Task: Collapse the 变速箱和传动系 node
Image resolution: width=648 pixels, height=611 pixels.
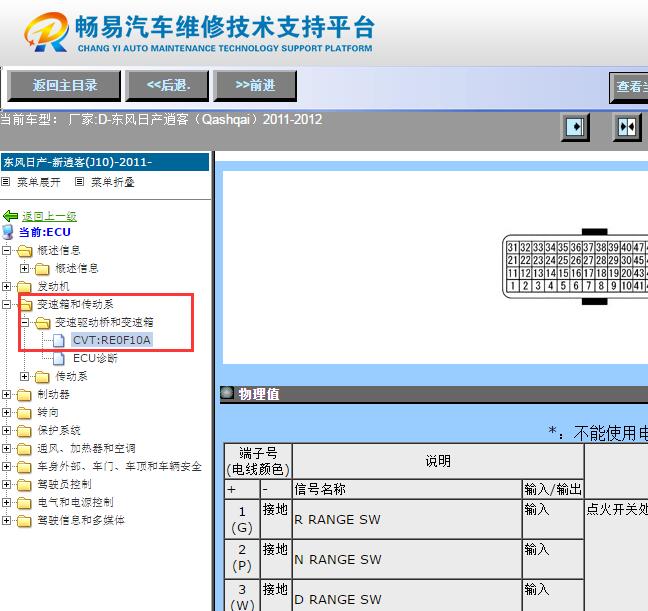Action: pos(6,304)
